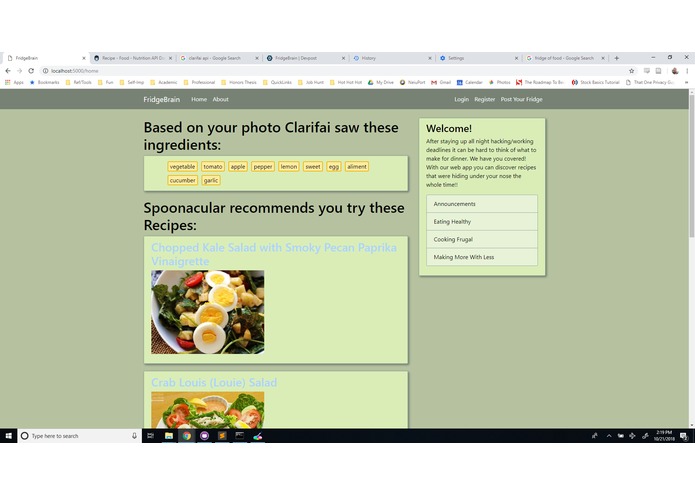
Task: Switch to the History tab
Action: coord(392,58)
